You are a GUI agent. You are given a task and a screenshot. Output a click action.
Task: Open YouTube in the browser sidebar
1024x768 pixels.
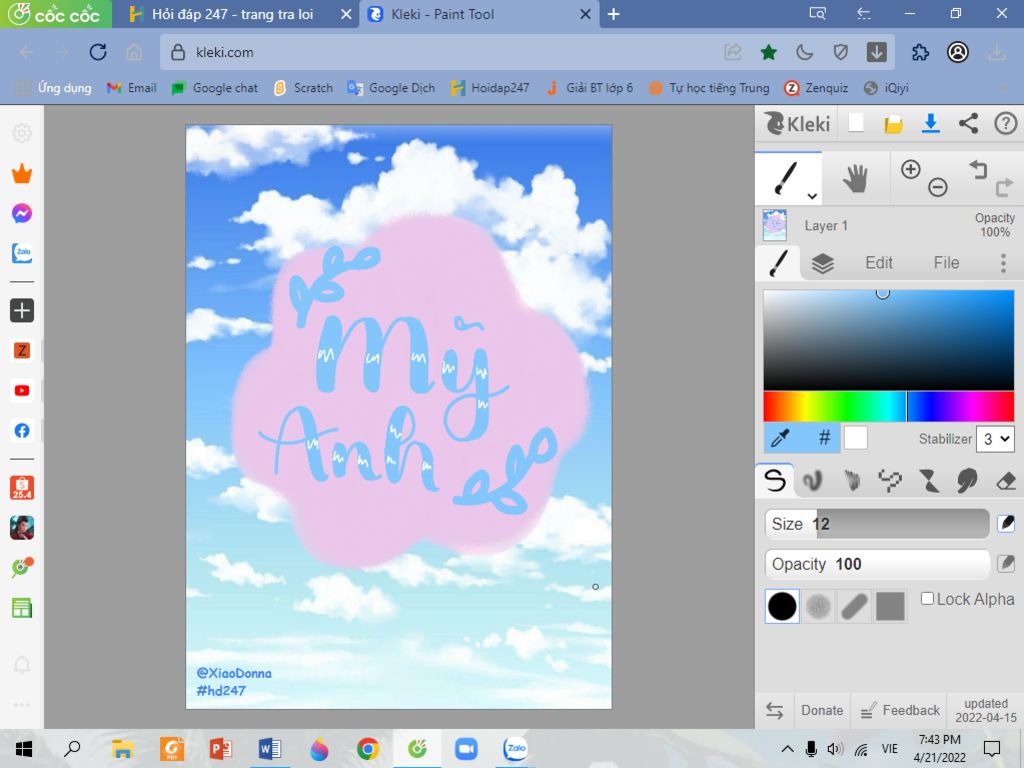tap(22, 391)
